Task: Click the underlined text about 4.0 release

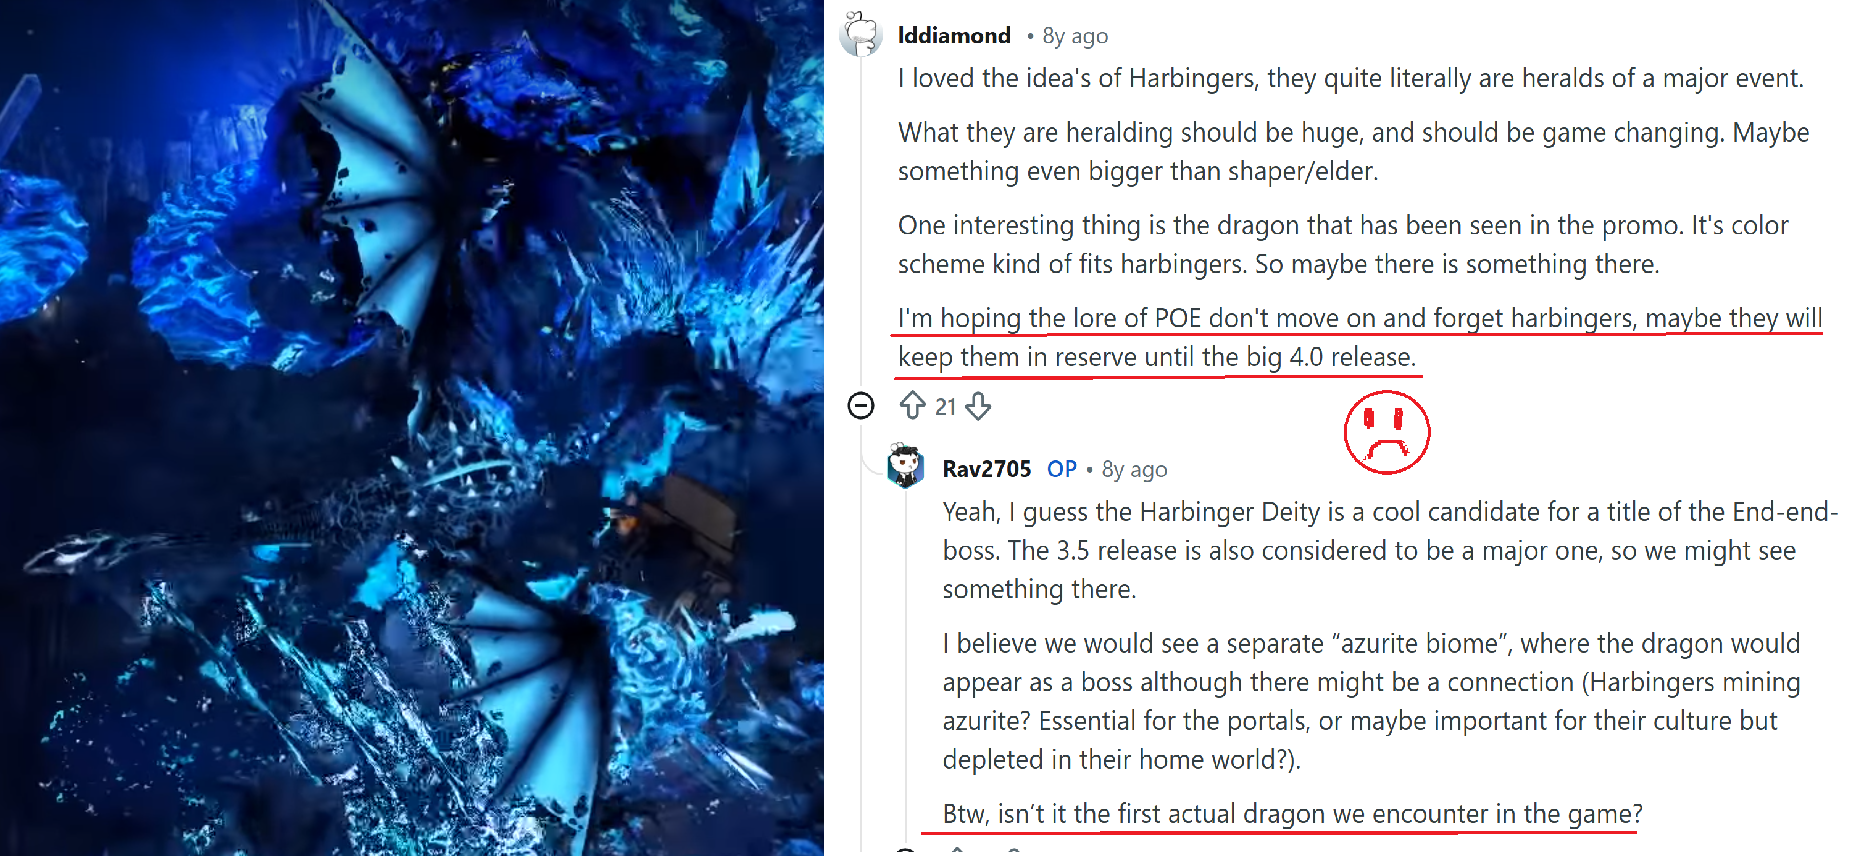Action: click(1360, 337)
